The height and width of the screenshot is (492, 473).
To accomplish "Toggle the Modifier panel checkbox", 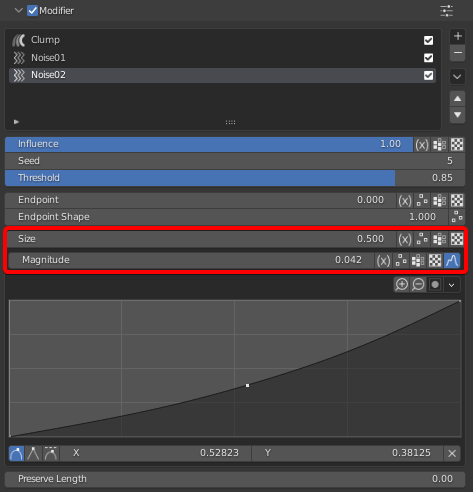I will pos(32,11).
